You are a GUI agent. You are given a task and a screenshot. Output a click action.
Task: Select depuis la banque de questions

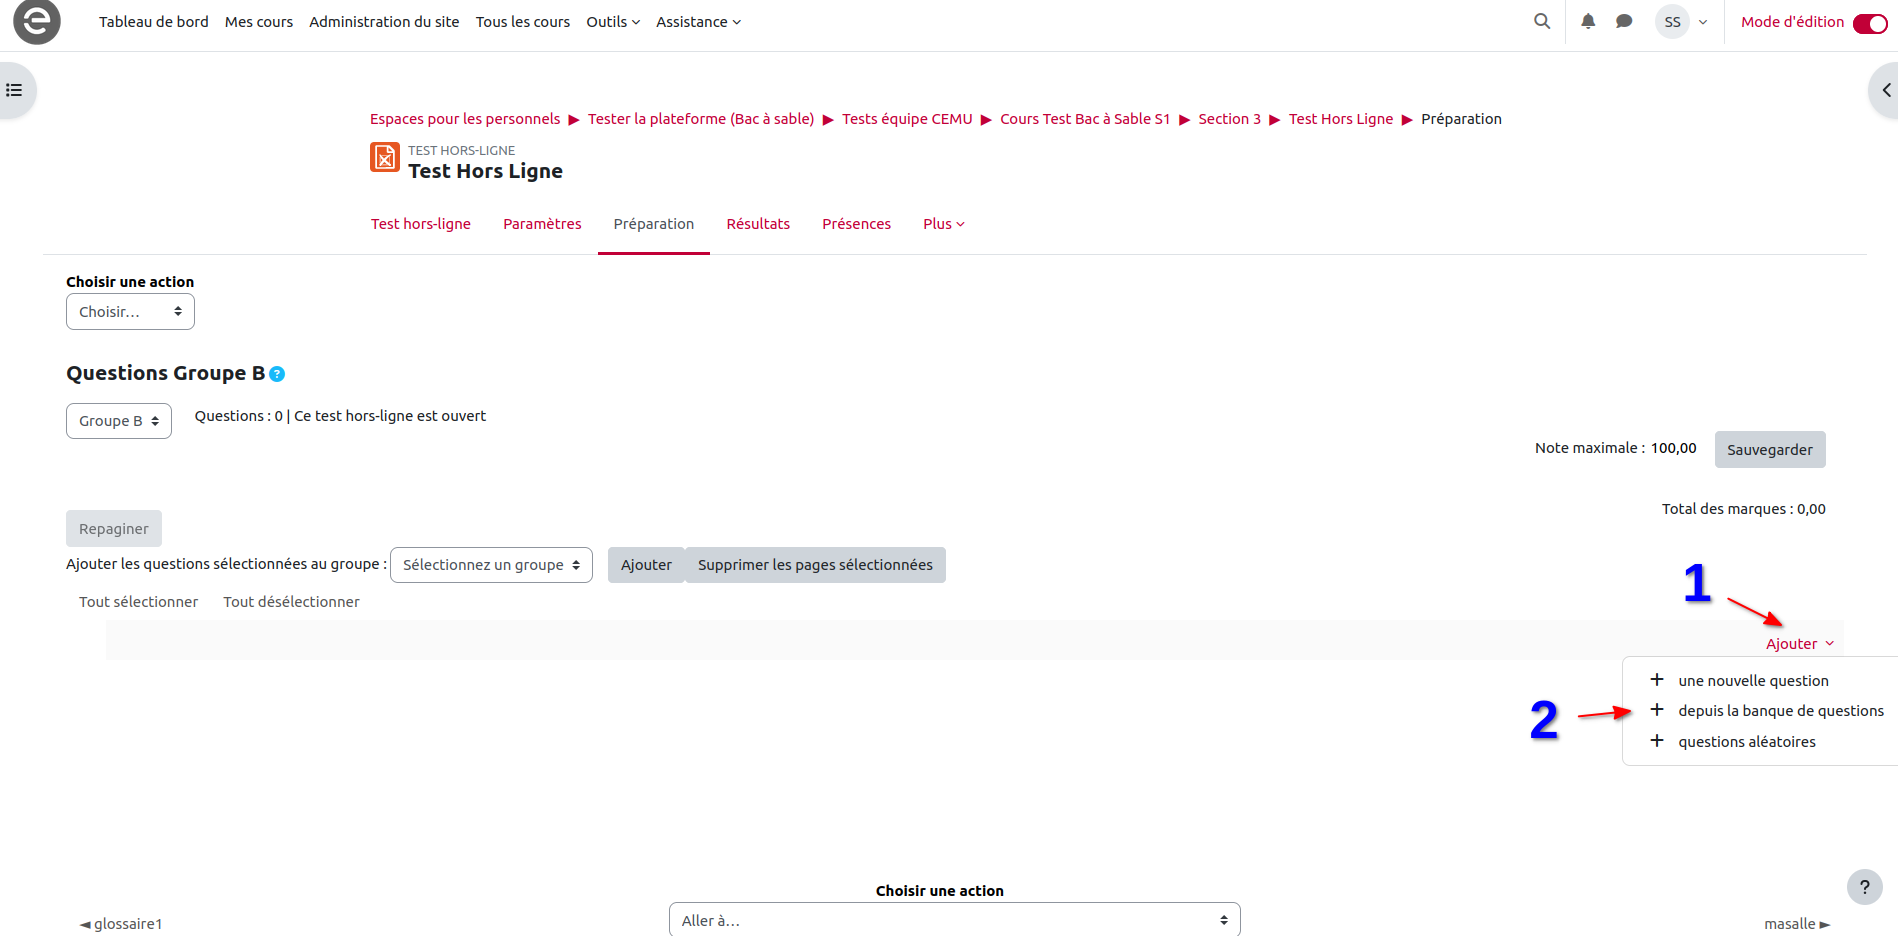click(x=1780, y=711)
